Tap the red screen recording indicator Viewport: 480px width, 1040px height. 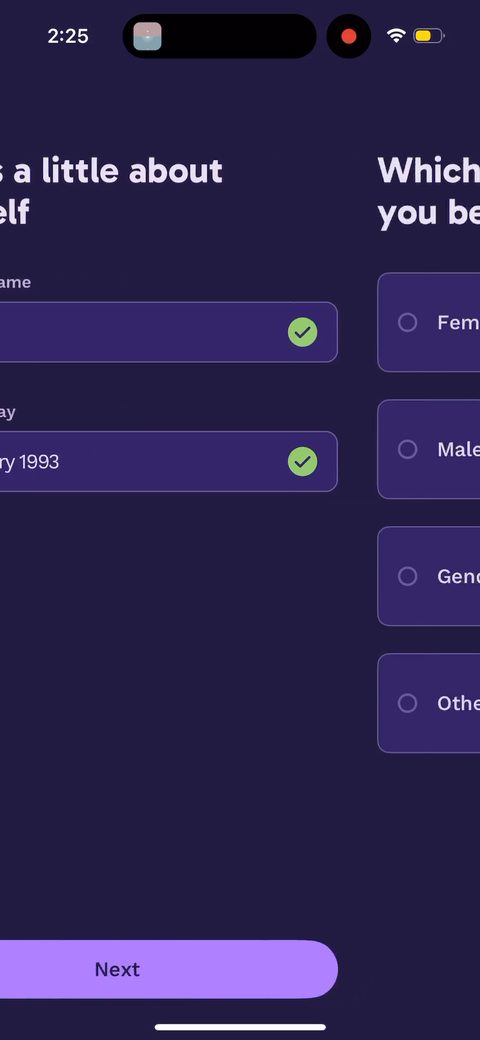coord(349,36)
